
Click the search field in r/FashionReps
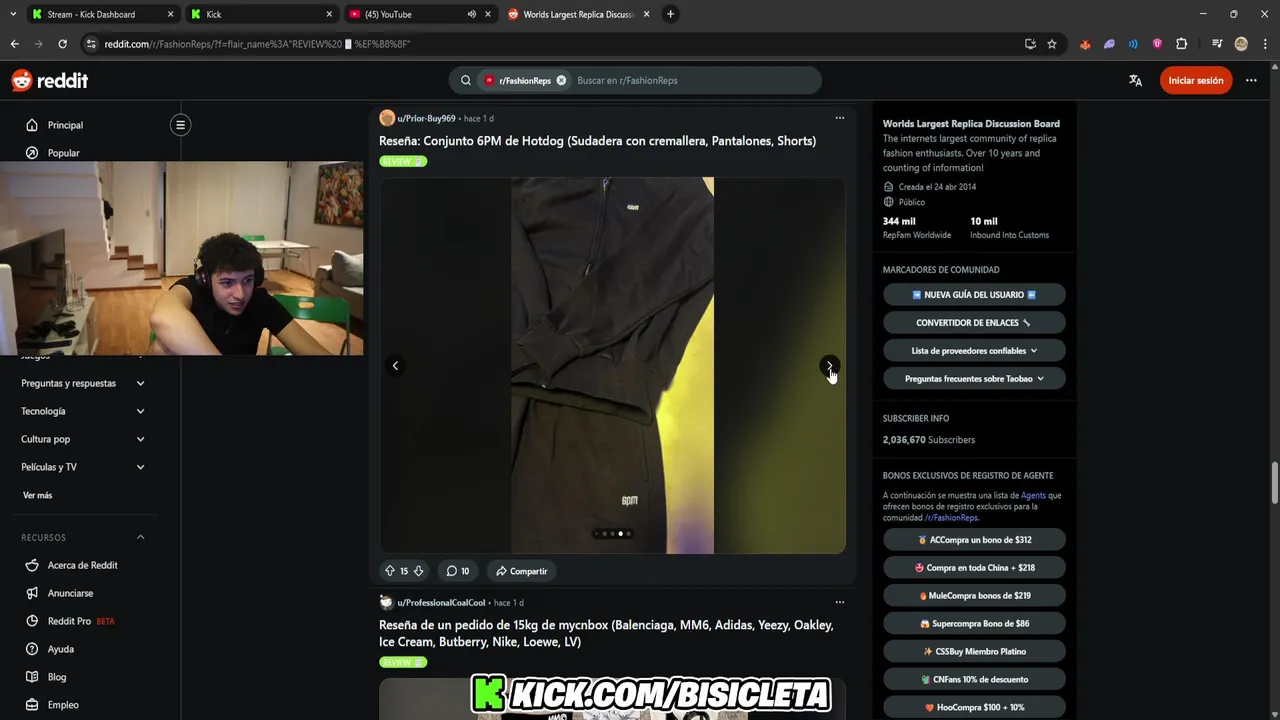pos(694,80)
